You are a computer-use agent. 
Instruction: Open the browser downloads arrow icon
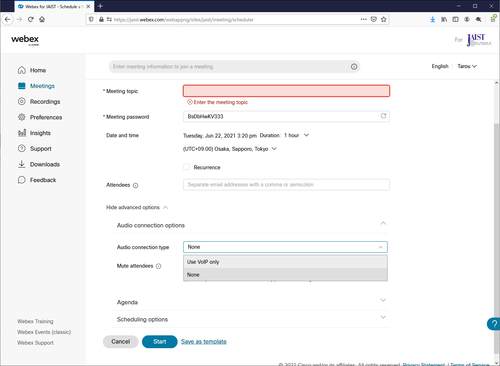tap(433, 19)
